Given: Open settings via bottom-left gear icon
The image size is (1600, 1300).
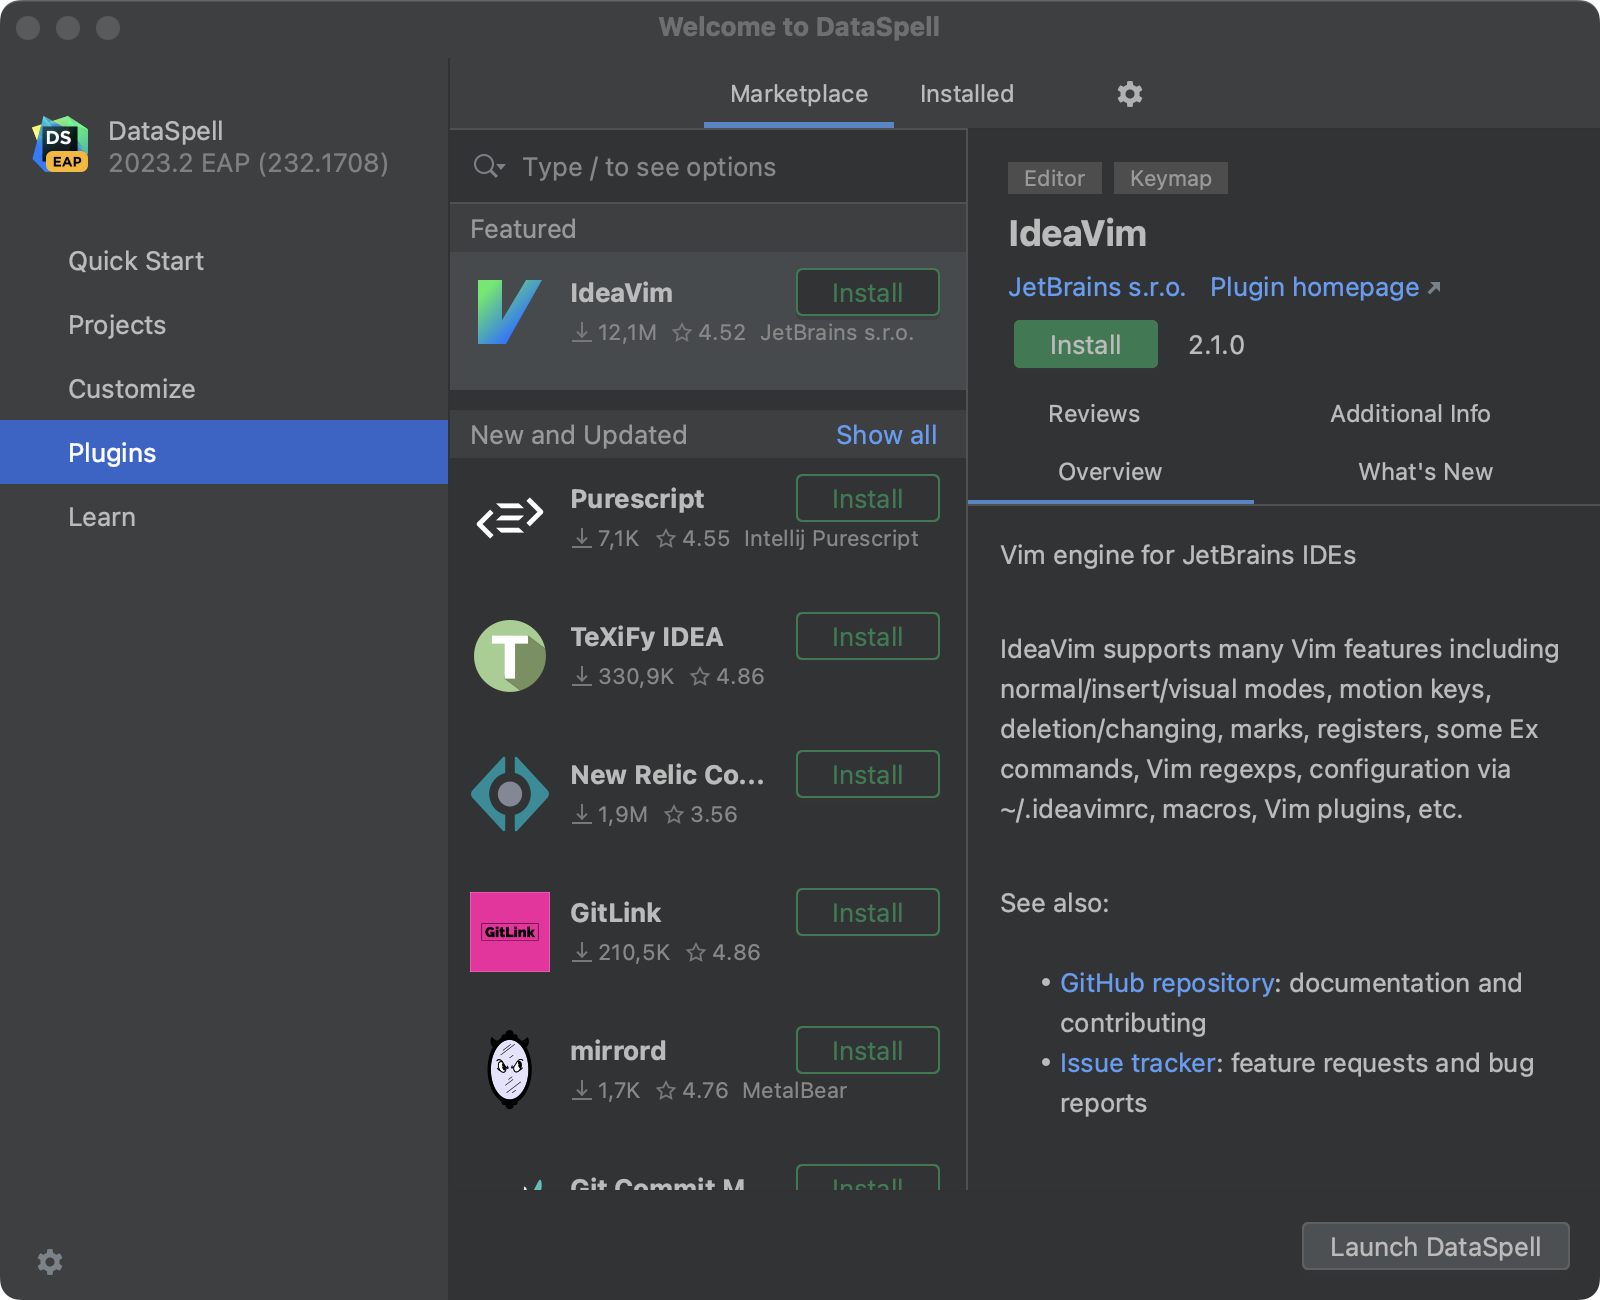Looking at the screenshot, I should [49, 1262].
